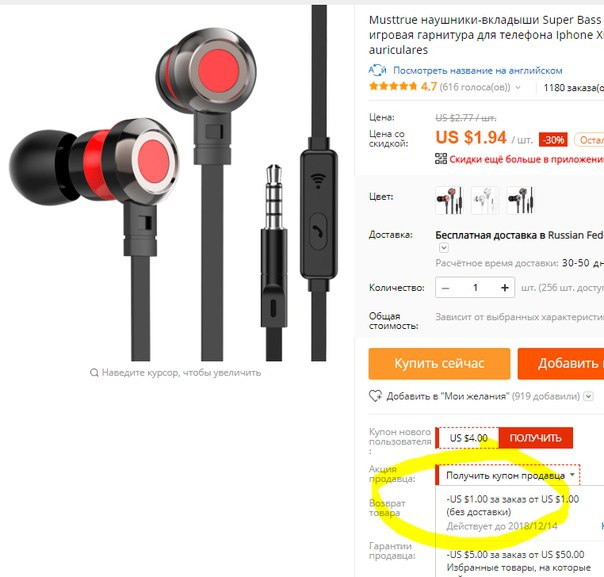Click the heart wishlist icon
Screen dimensions: 604x577
[375, 396]
